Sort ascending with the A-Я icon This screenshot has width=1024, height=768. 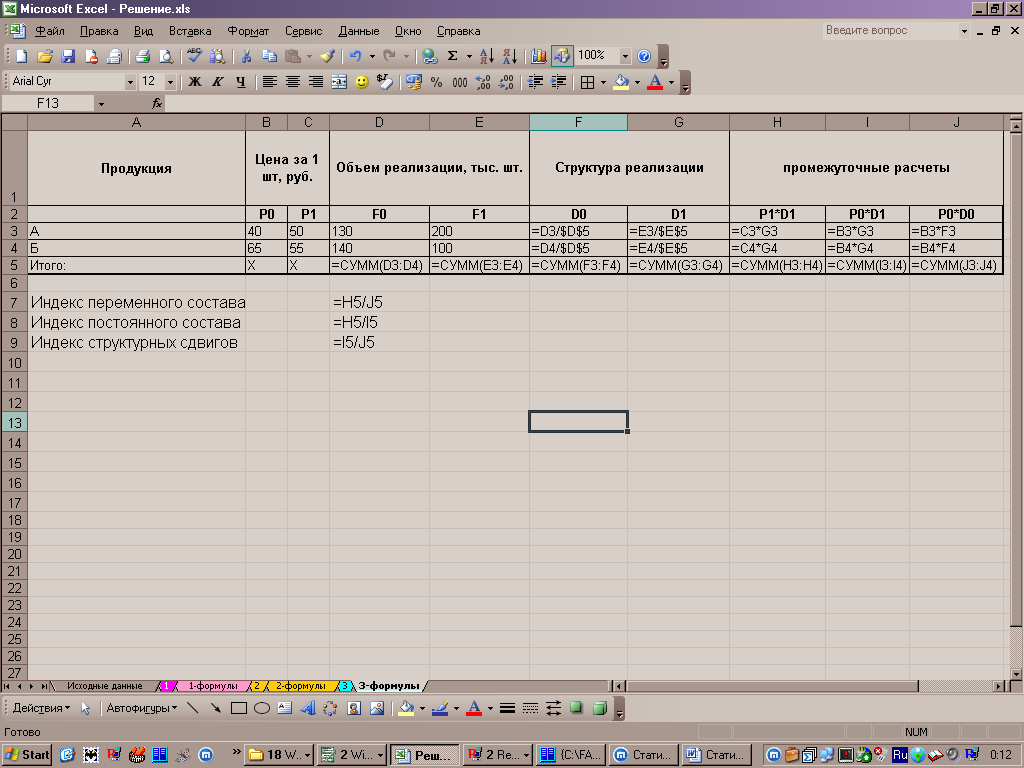coord(487,56)
